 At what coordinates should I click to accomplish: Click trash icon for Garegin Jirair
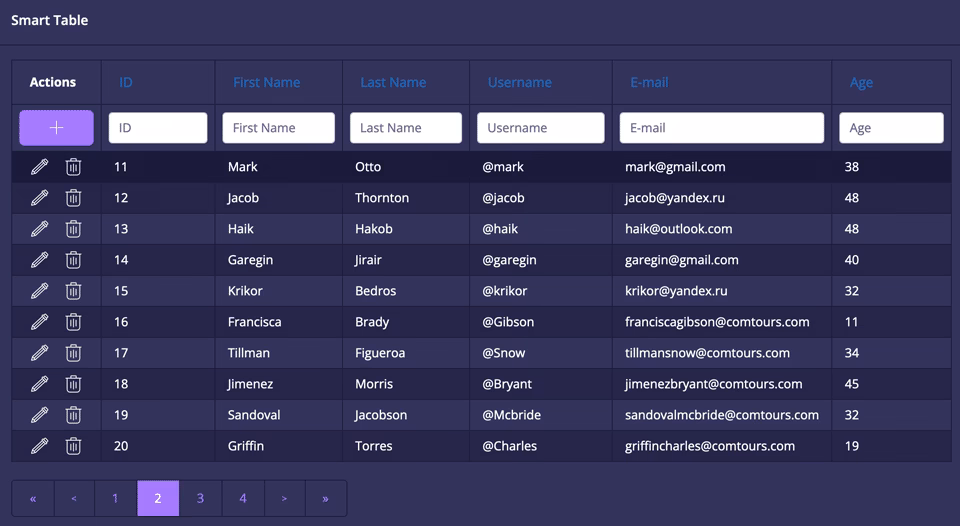[x=73, y=260]
